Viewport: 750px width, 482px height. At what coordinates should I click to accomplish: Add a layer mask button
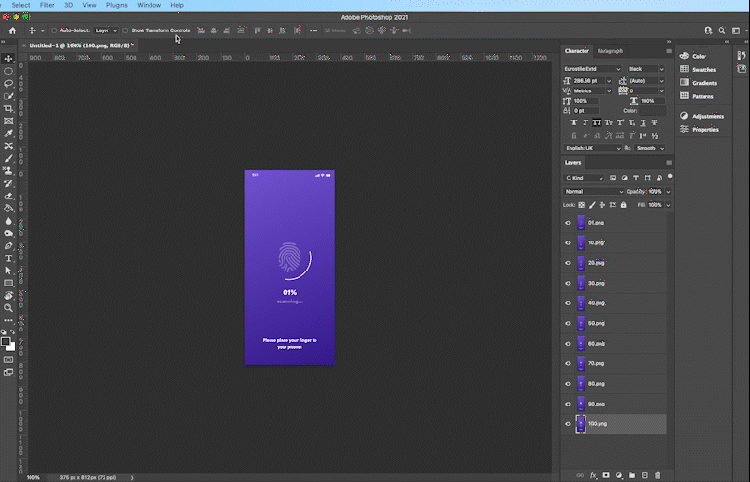pos(606,475)
